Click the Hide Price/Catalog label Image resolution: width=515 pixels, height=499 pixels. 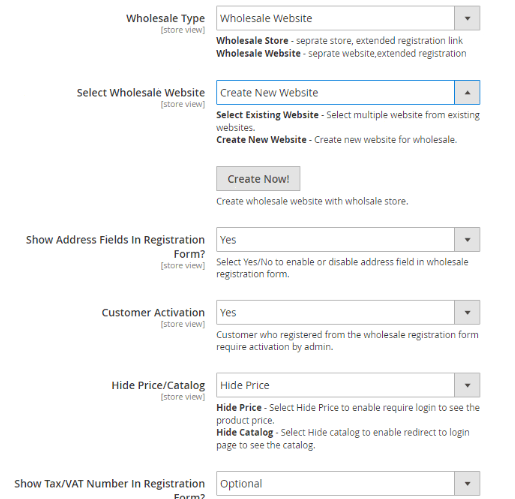click(158, 385)
